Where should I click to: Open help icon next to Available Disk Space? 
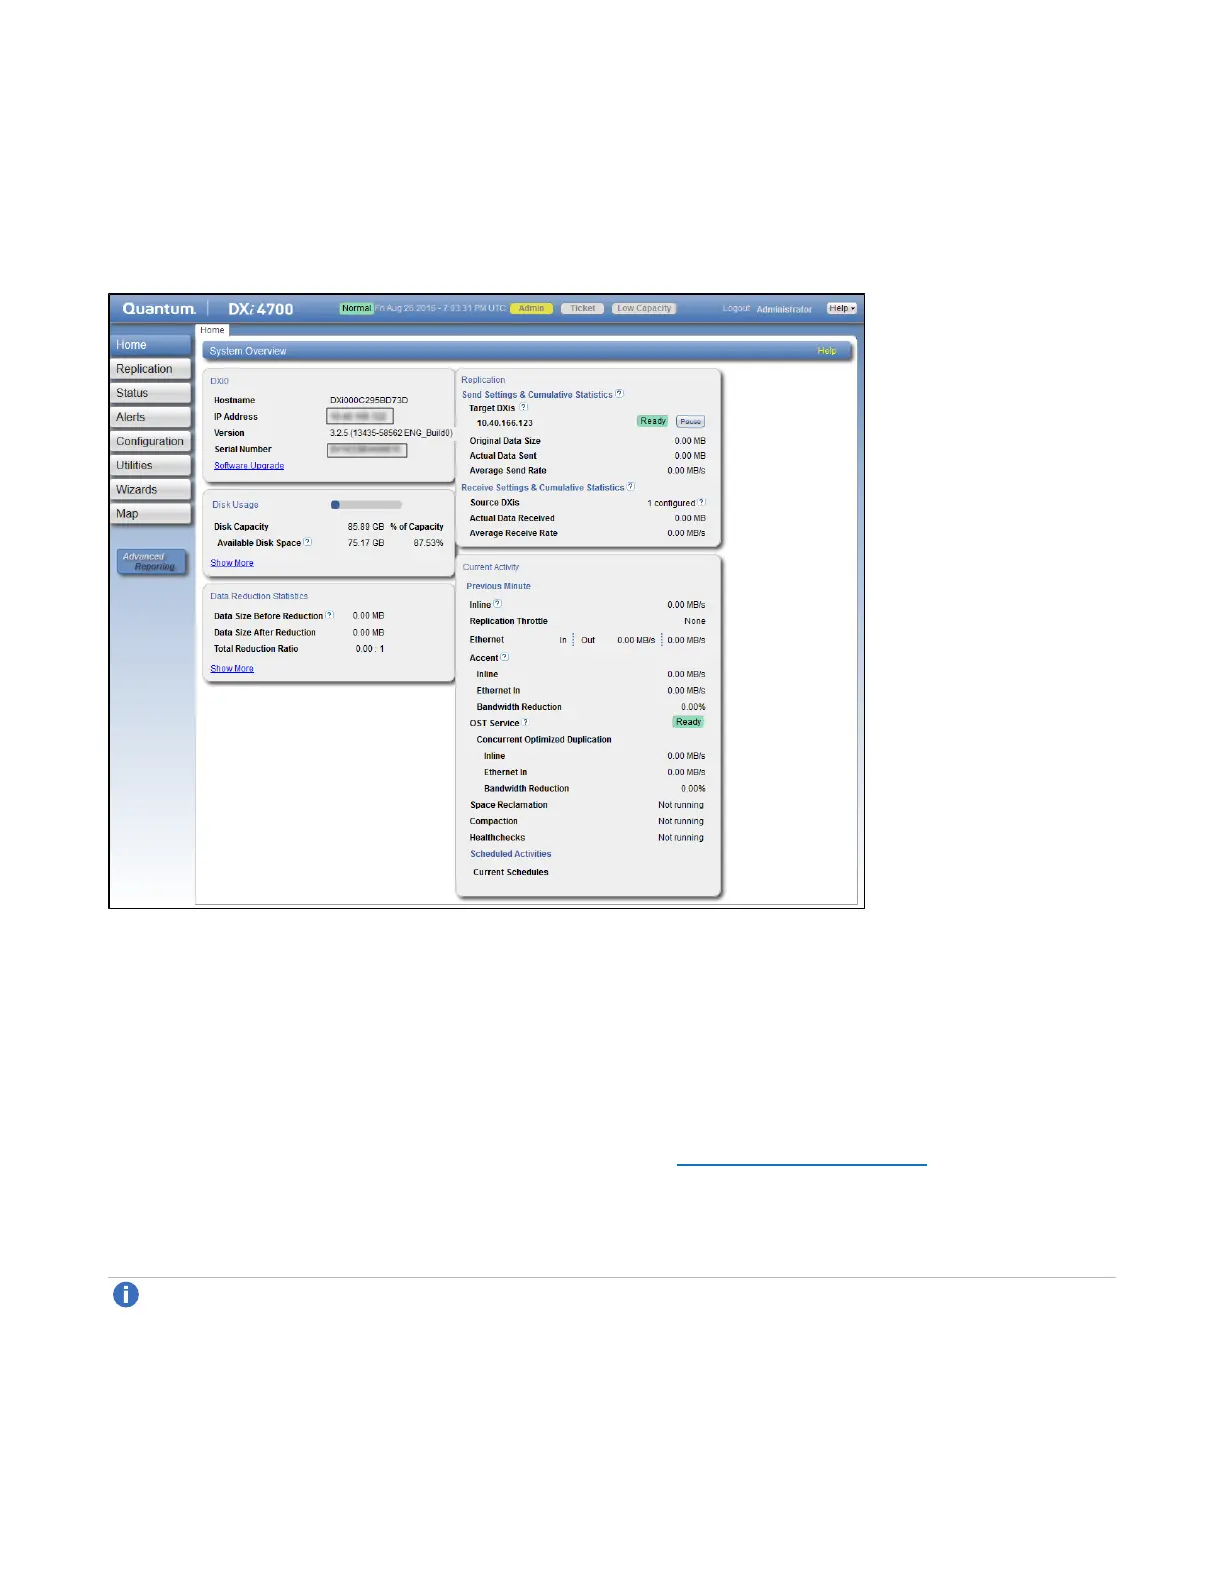pyautogui.click(x=307, y=542)
